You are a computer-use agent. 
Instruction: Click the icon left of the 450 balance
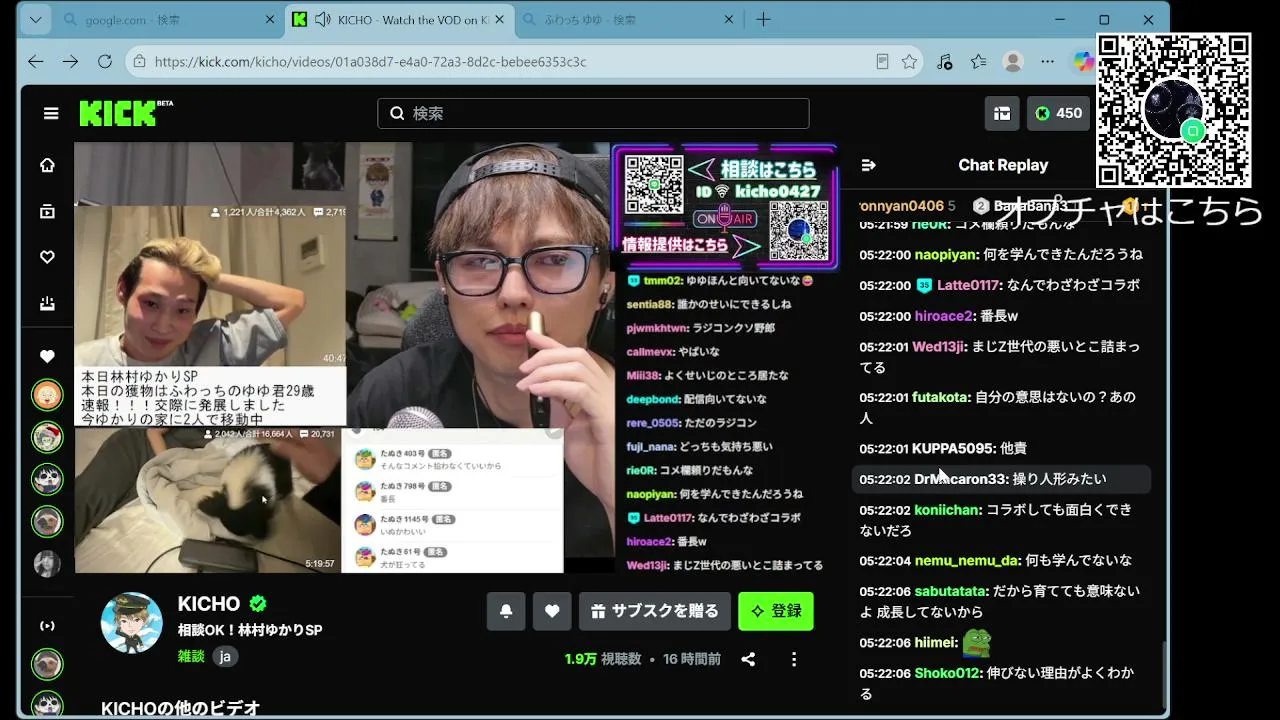click(1002, 113)
